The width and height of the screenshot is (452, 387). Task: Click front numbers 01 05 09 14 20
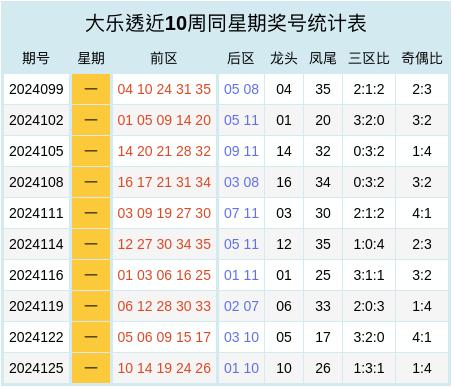[x=164, y=120]
